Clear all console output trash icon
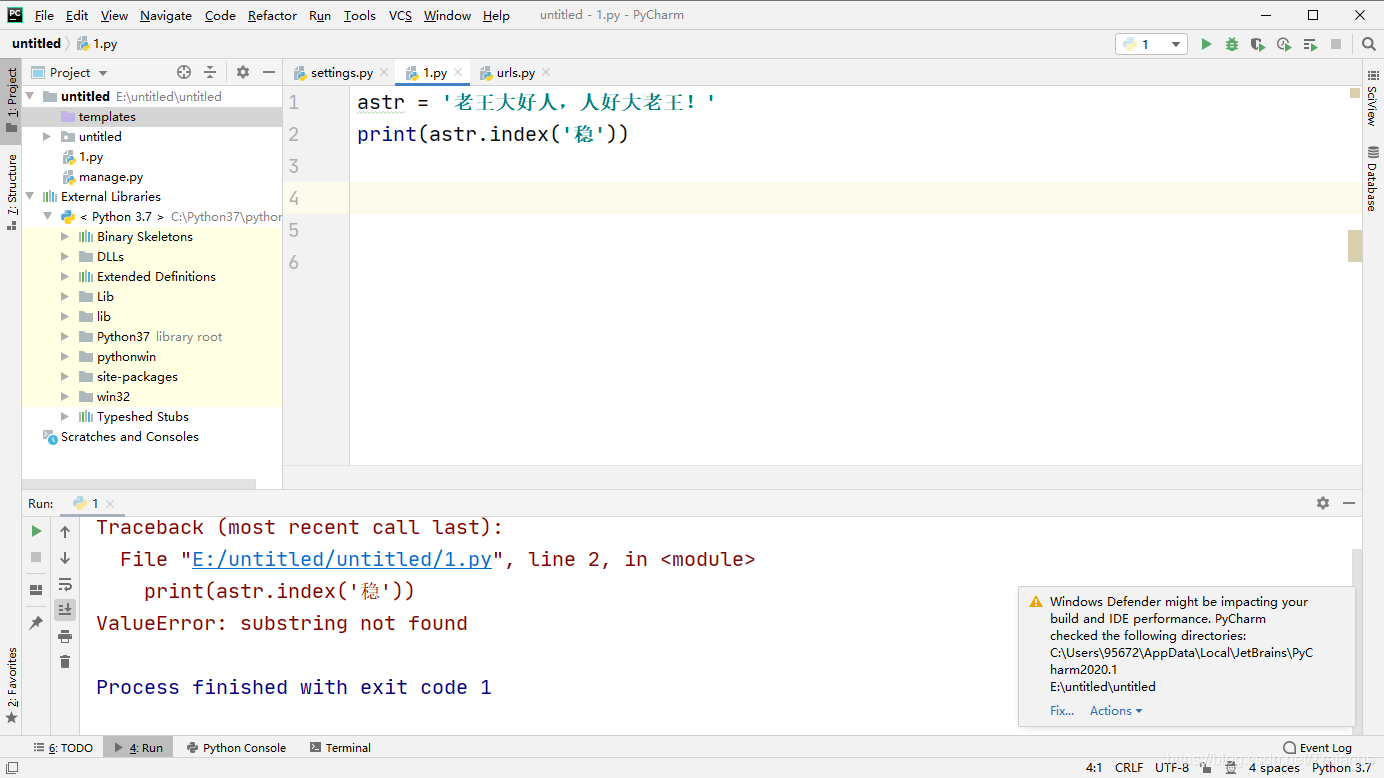 (65, 662)
